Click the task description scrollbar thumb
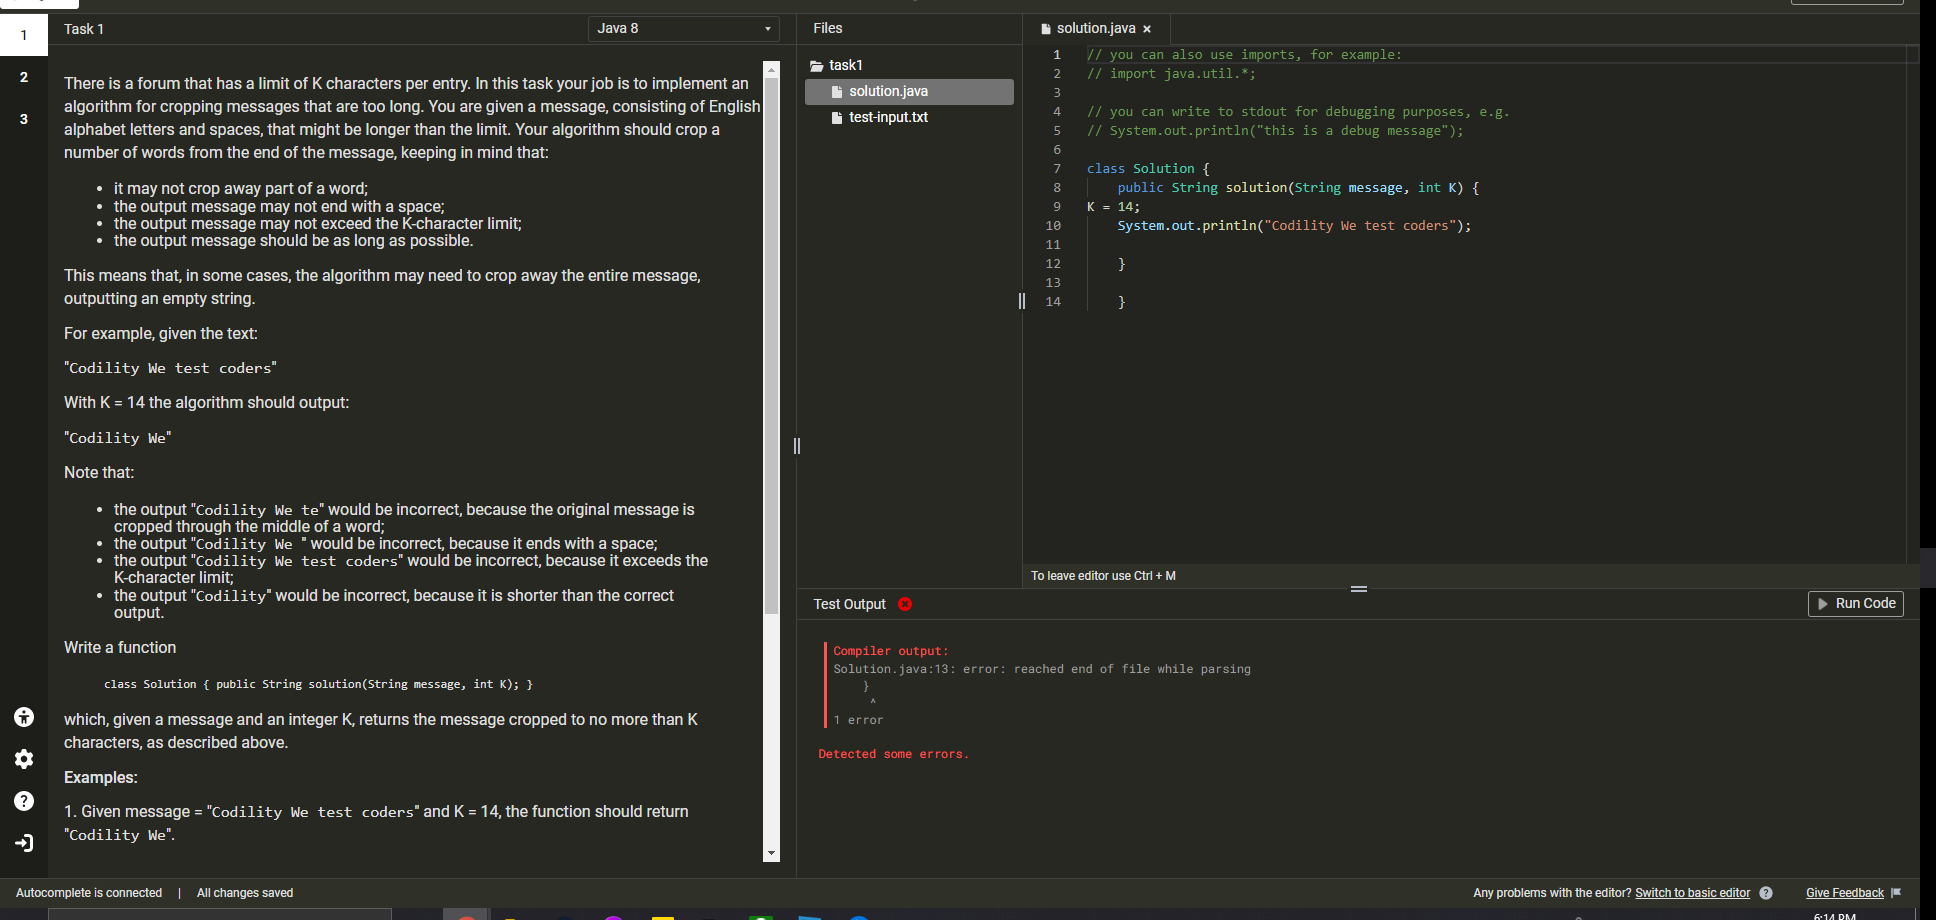This screenshot has height=920, width=1936. [x=771, y=345]
